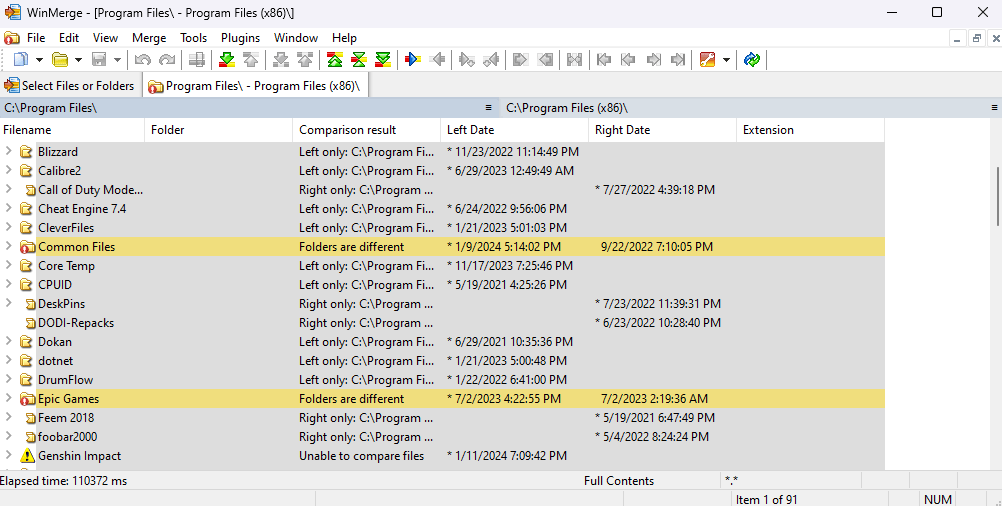The height and width of the screenshot is (506, 1002).
Task: Open dropdown arrow next to Open folder icon
Action: pos(78,60)
